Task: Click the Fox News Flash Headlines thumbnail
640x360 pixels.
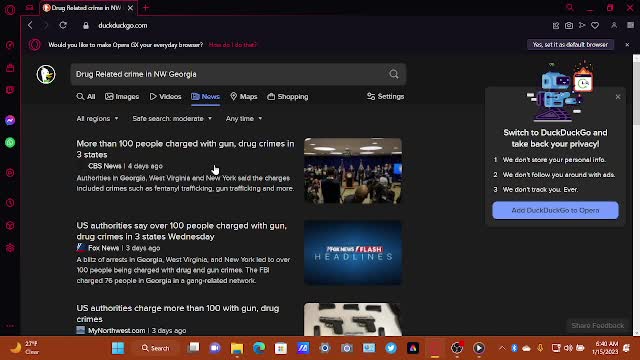Action: 353,253
